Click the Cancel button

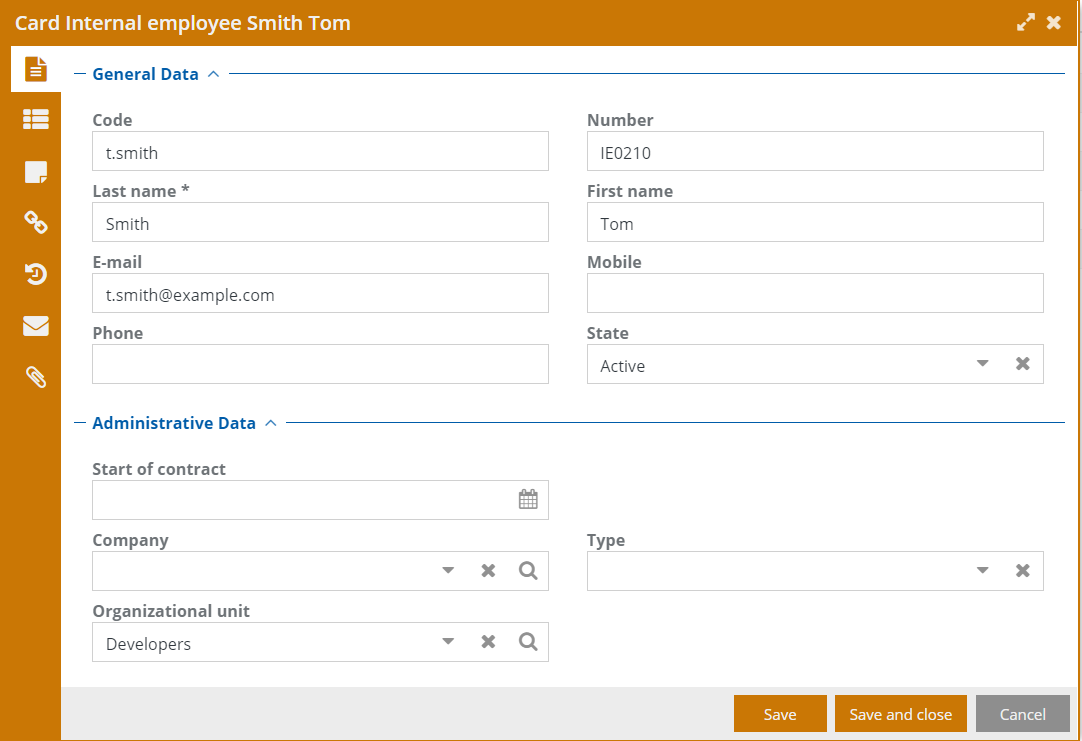[1023, 714]
